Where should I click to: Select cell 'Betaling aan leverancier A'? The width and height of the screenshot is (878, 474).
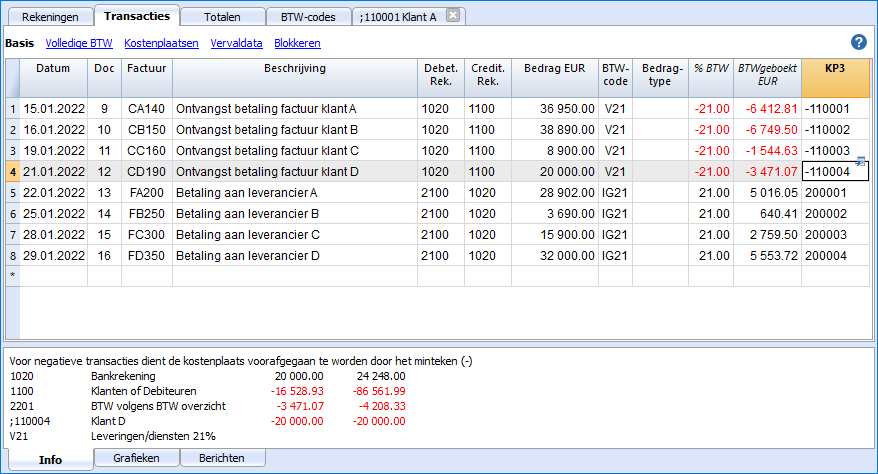[295, 193]
